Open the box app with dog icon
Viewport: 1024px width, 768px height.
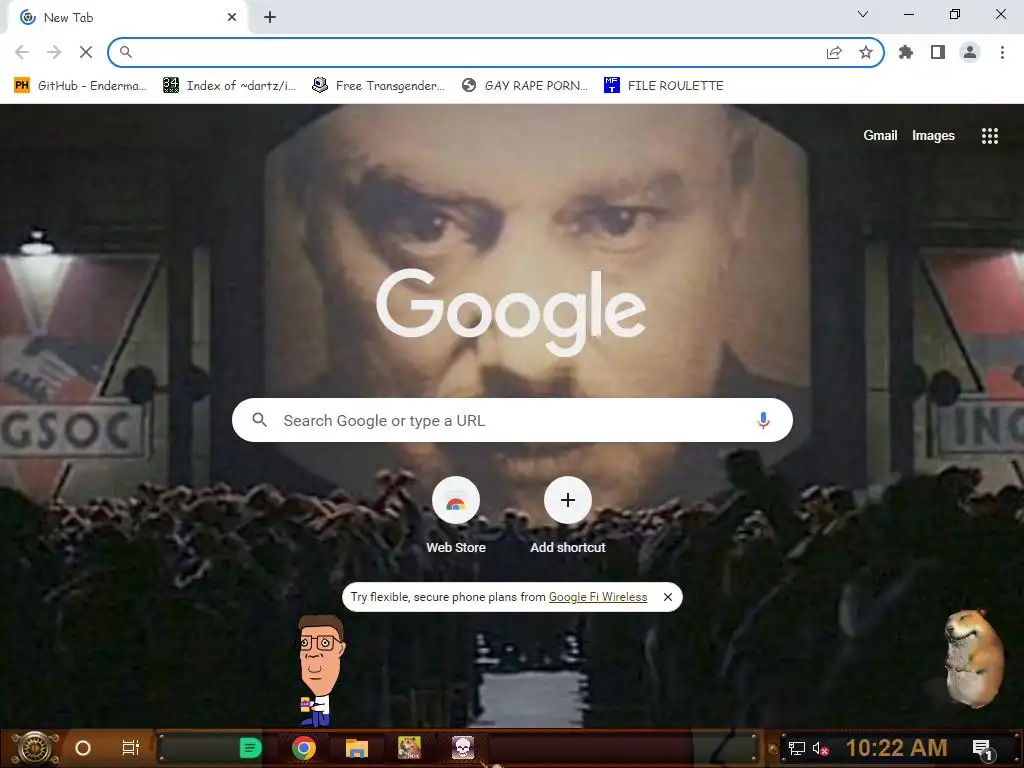pos(409,748)
